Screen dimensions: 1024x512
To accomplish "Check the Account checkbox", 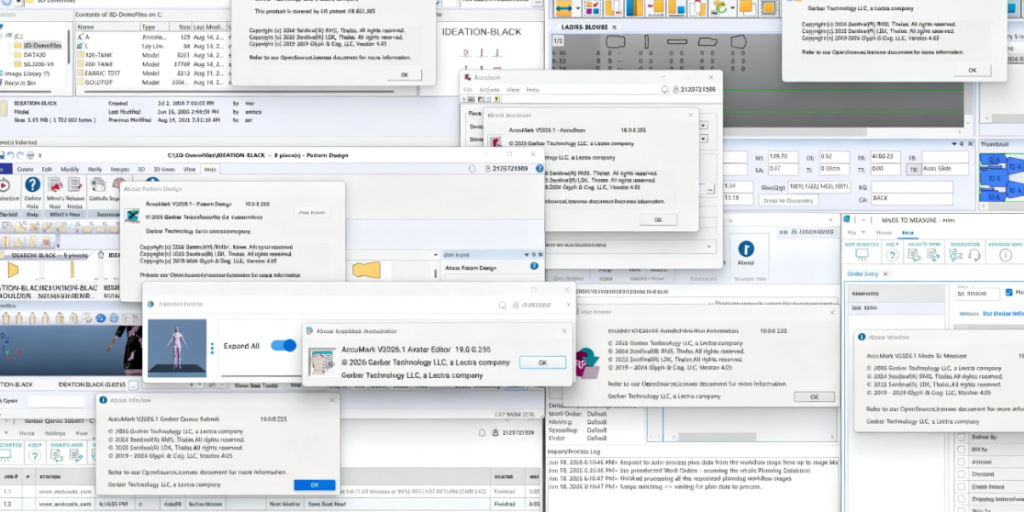I will click(961, 462).
